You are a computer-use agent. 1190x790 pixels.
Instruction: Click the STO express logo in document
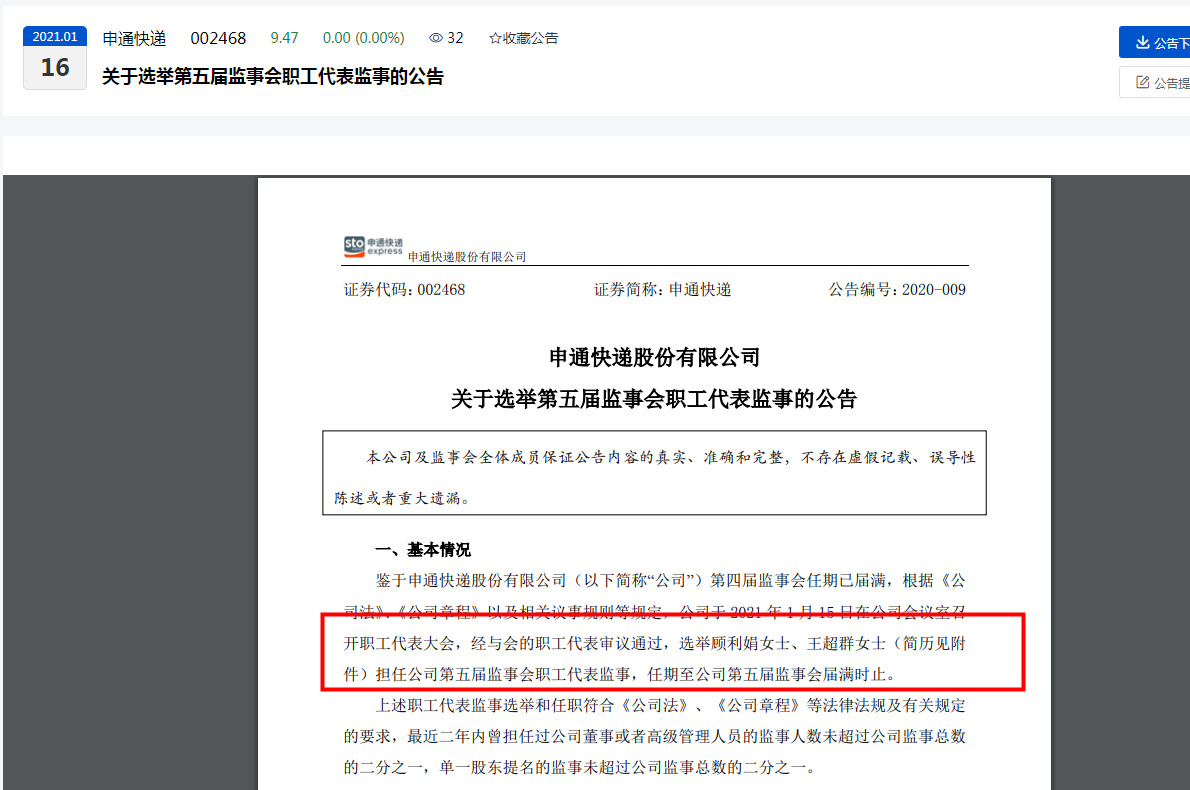tap(373, 246)
